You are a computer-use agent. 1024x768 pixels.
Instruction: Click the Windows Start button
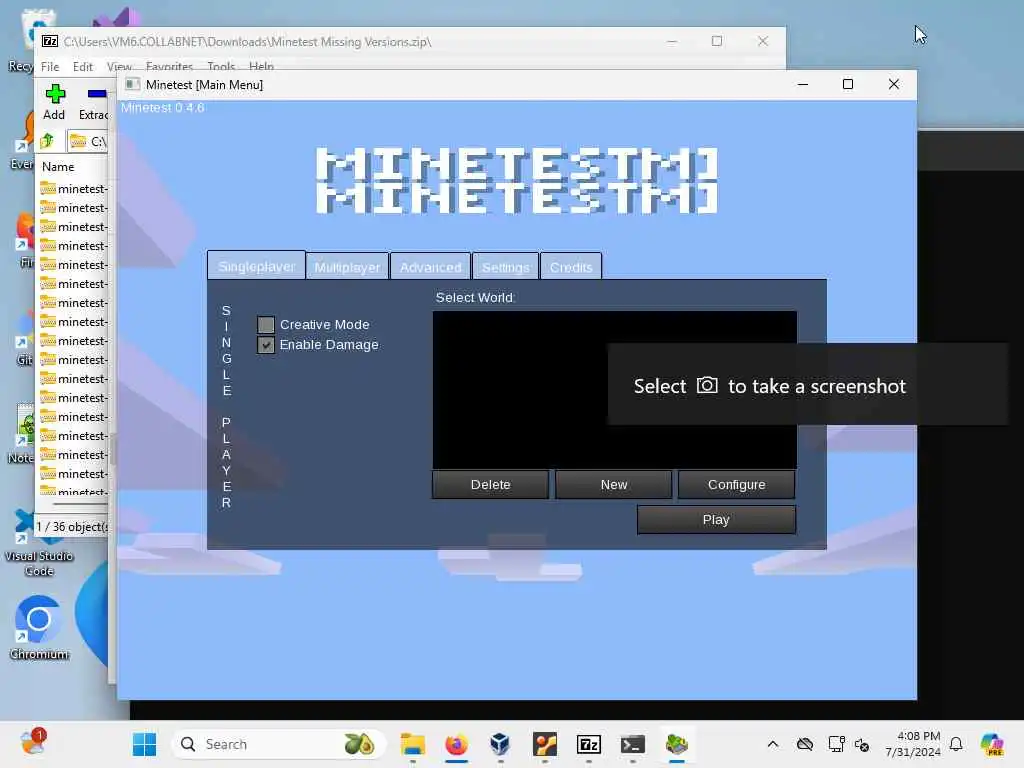pos(144,744)
